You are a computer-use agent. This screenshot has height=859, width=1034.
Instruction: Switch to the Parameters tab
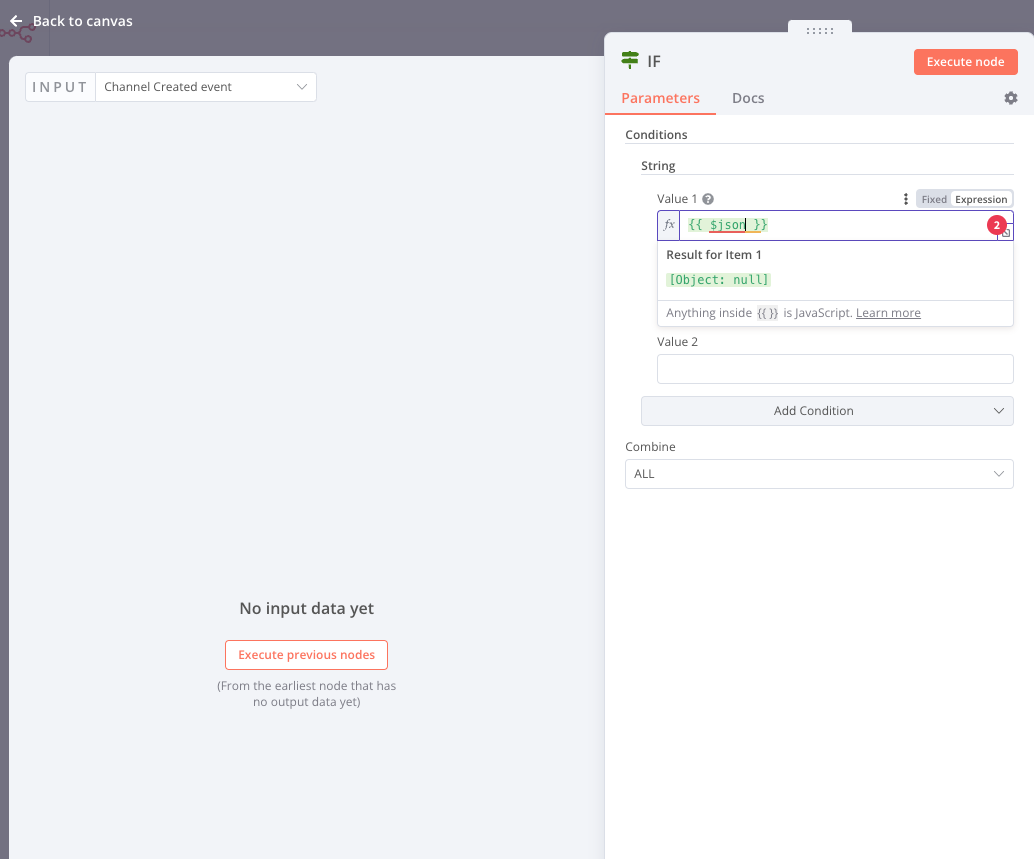coord(660,98)
